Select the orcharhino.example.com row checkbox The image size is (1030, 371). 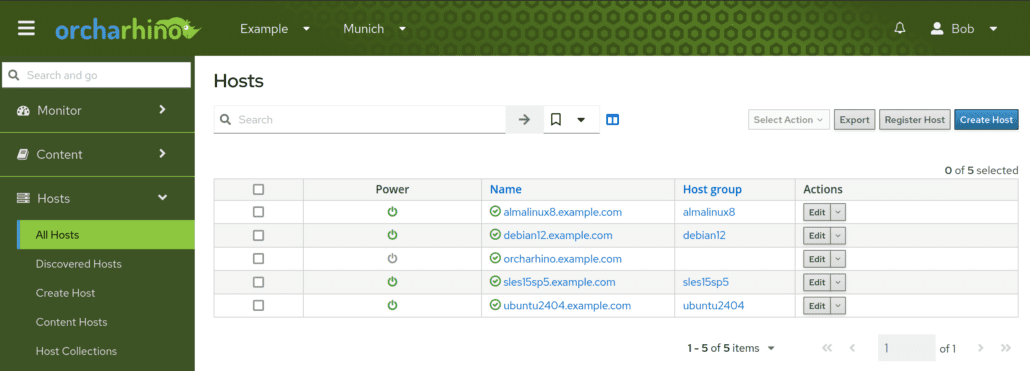pos(258,259)
